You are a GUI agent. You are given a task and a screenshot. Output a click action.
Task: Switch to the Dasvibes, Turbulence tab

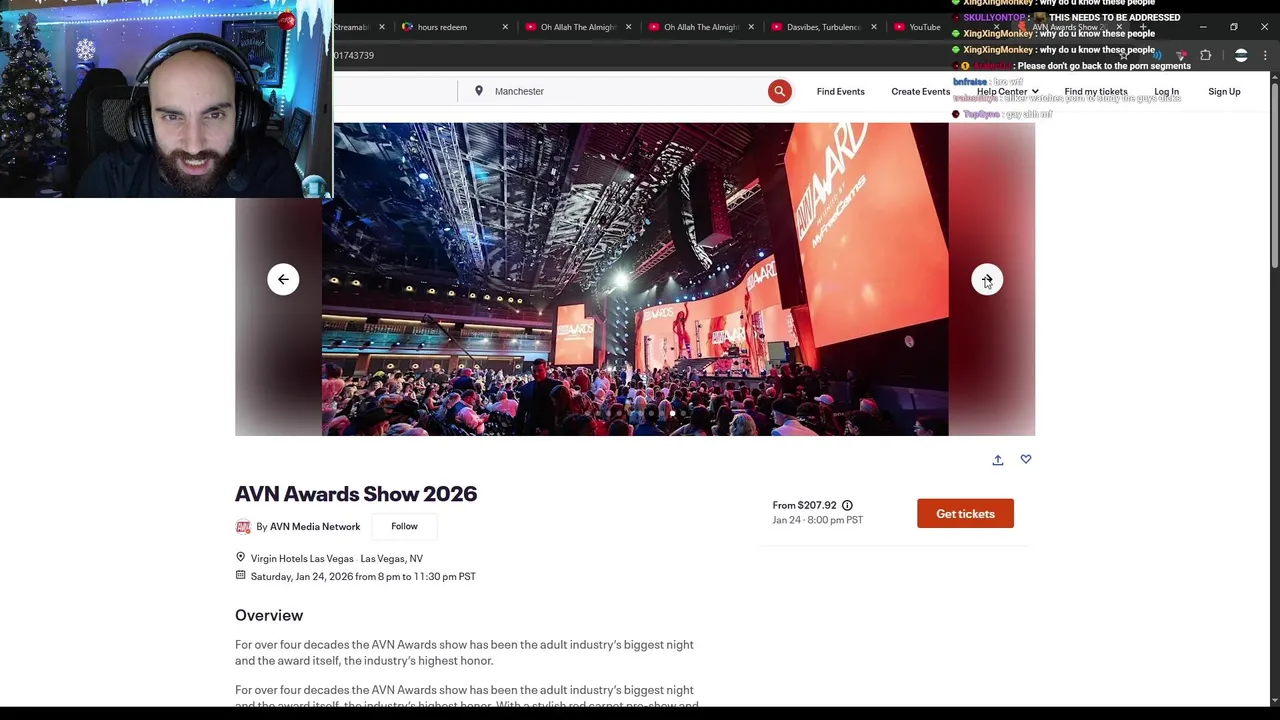click(x=824, y=27)
